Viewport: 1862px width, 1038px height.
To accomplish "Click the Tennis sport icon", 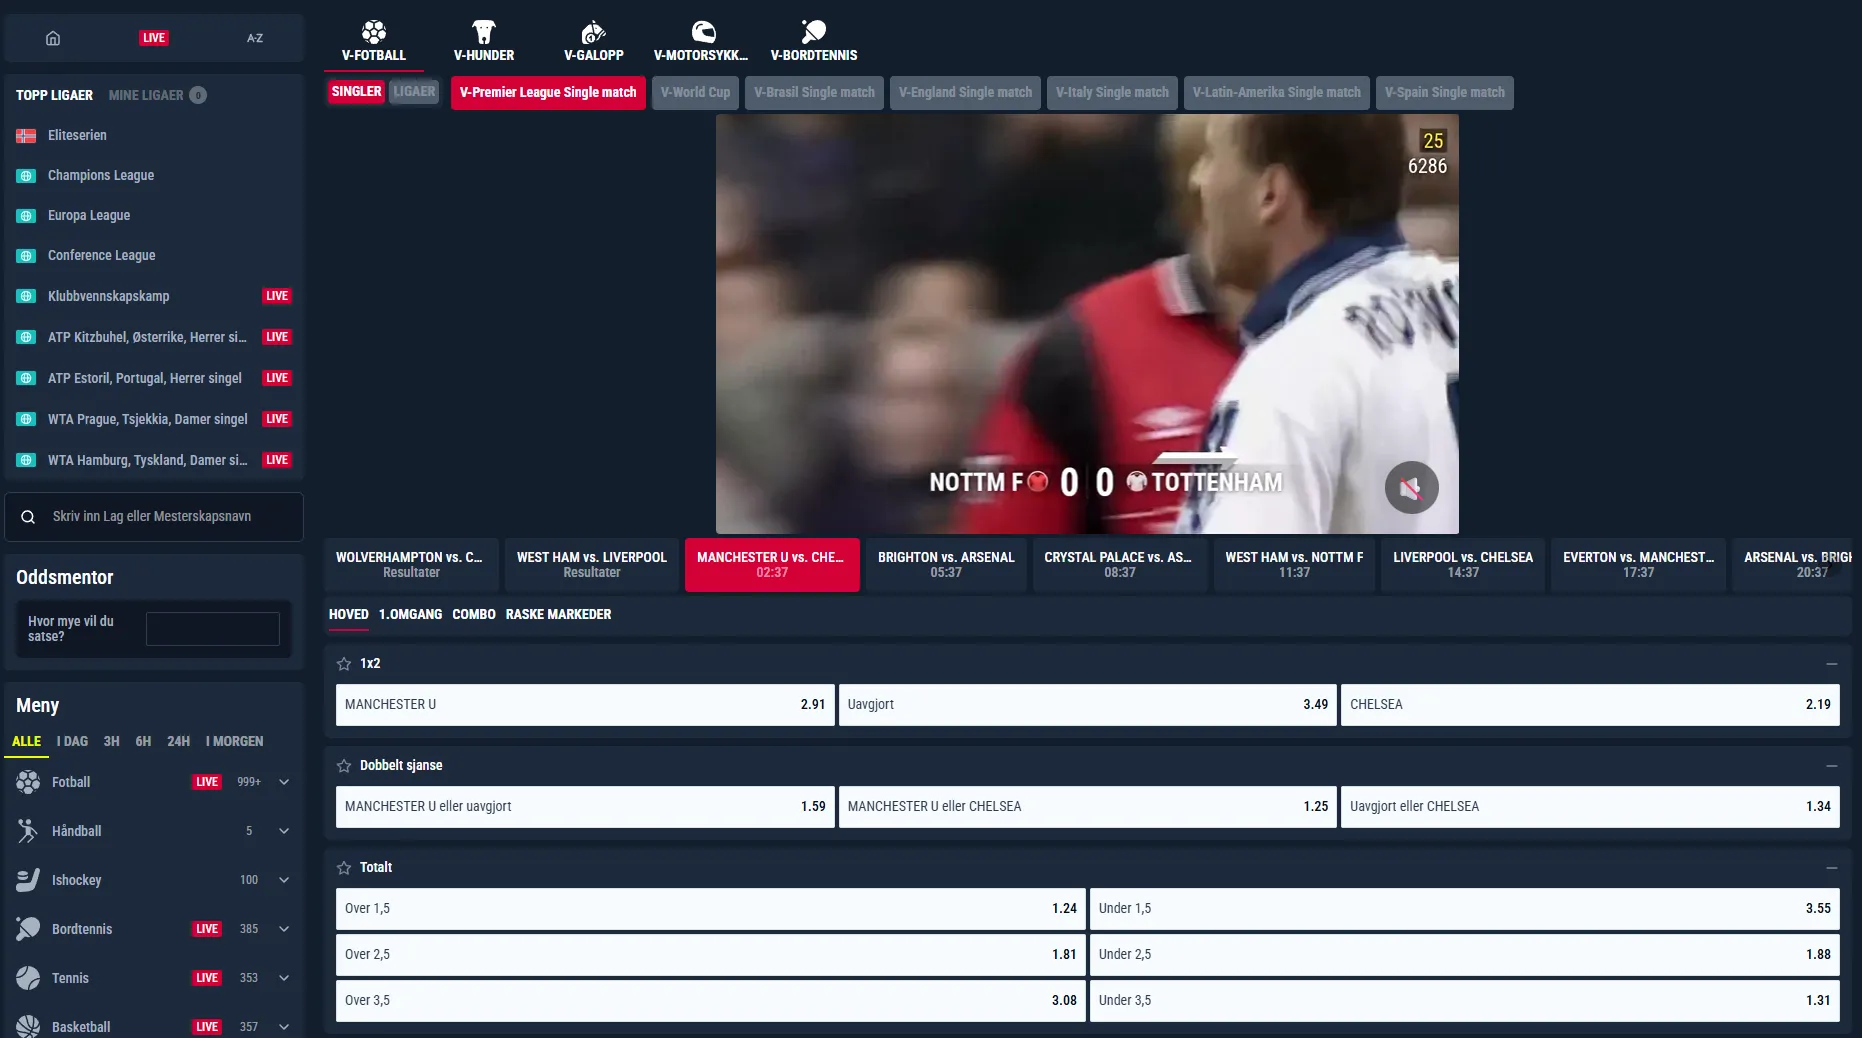I will coord(28,978).
